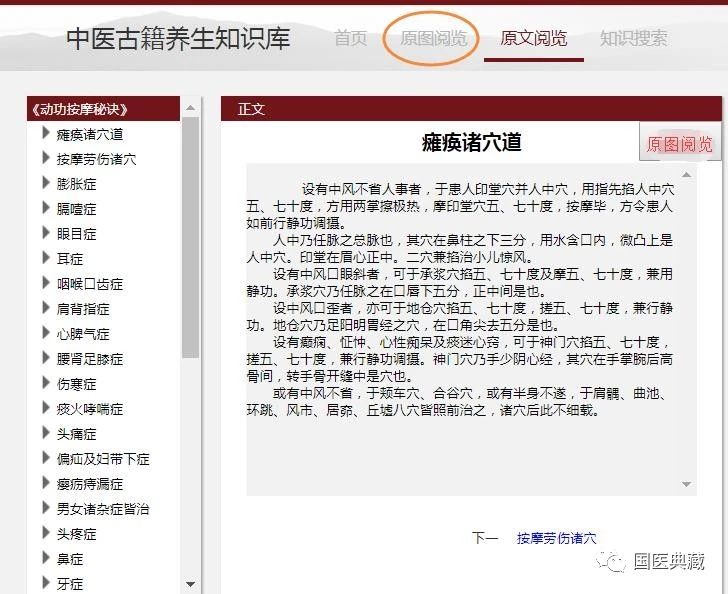Select the 瘫痪诸穴道 chapter entry
This screenshot has width=728, height=594.
(90, 134)
